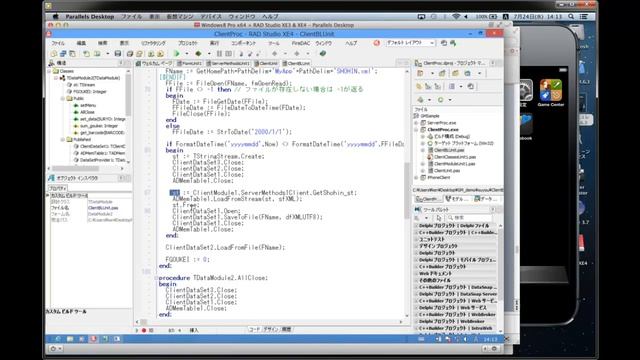Click the red icon beside layout combo box
The image size is (640, 360).
376,43
